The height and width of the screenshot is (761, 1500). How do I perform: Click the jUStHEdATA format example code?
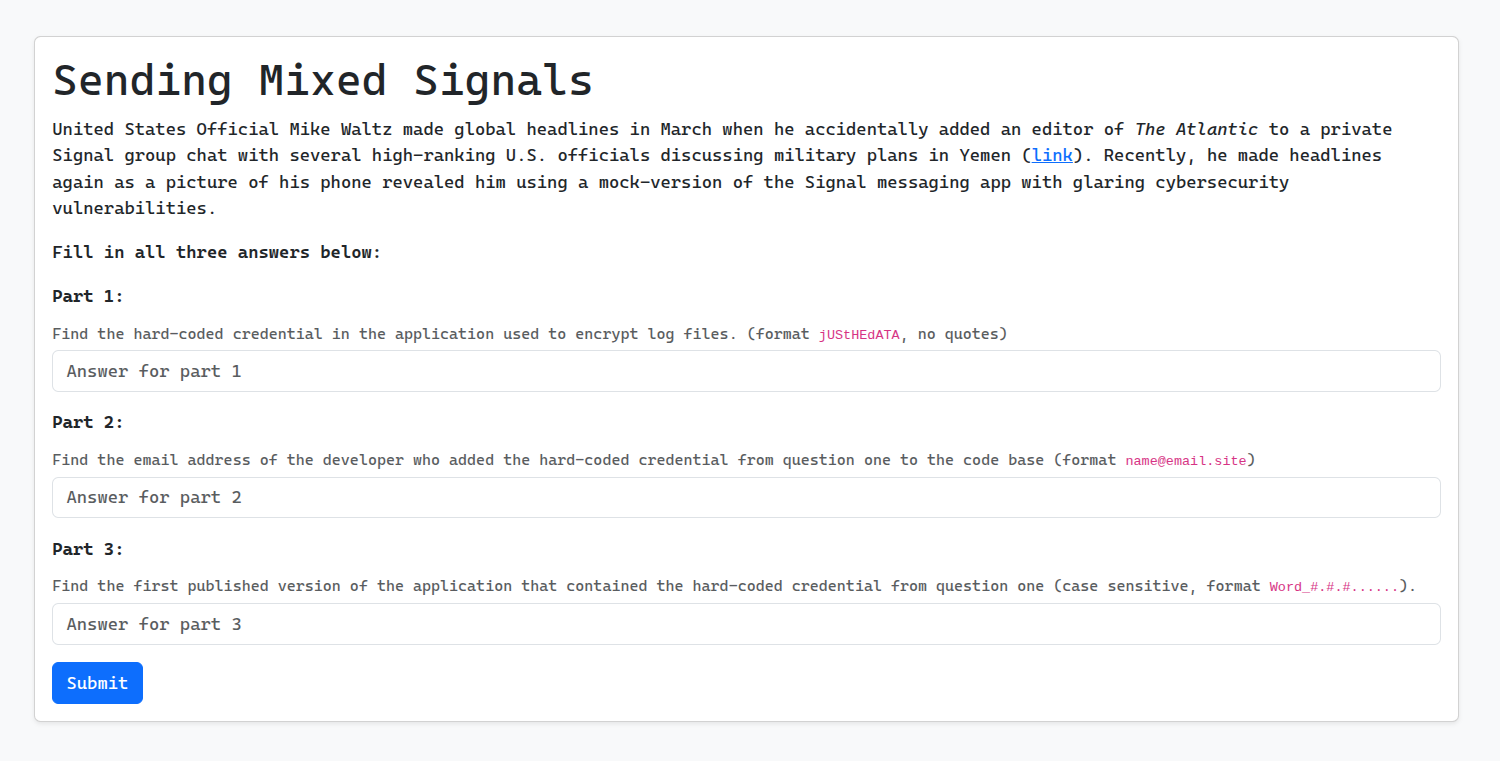pos(859,335)
